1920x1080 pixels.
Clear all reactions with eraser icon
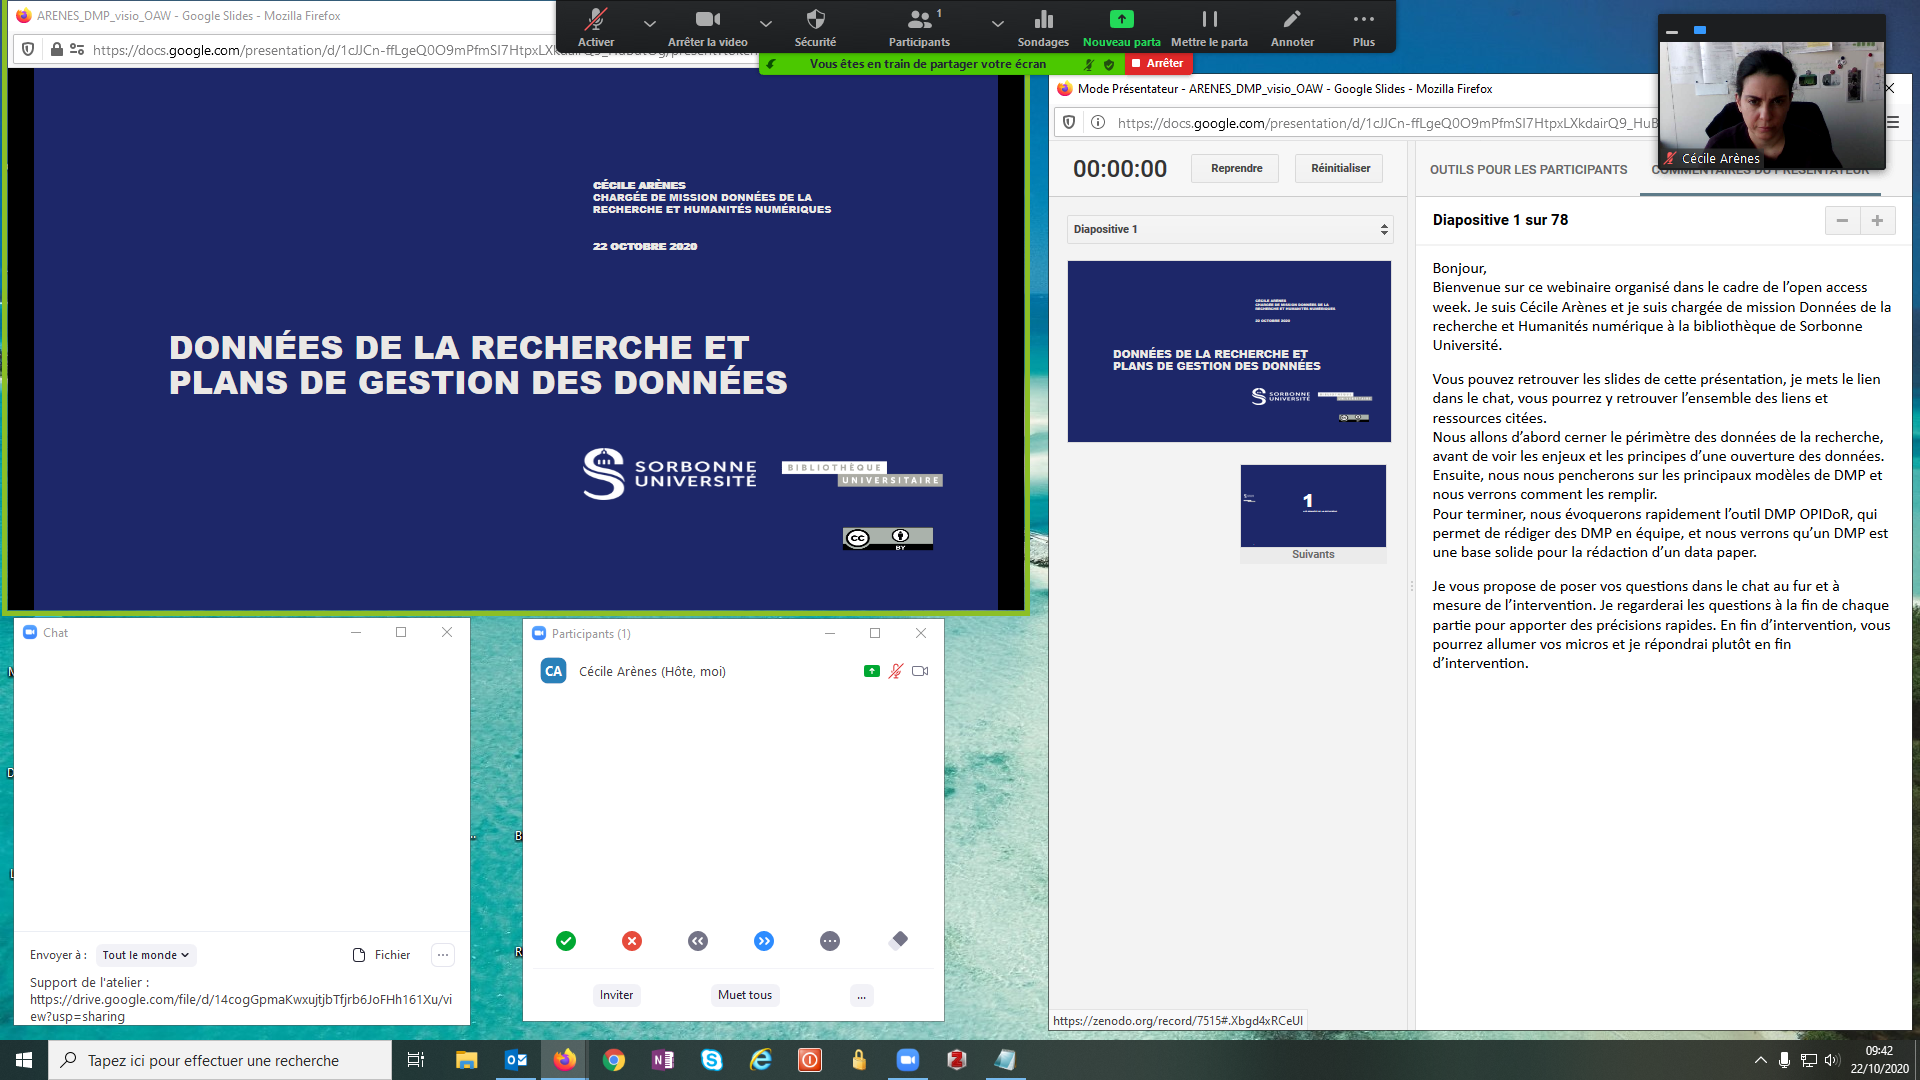point(898,940)
